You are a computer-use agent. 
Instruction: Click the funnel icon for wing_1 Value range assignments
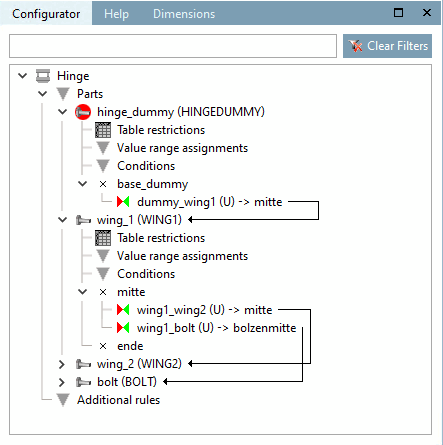tap(103, 256)
